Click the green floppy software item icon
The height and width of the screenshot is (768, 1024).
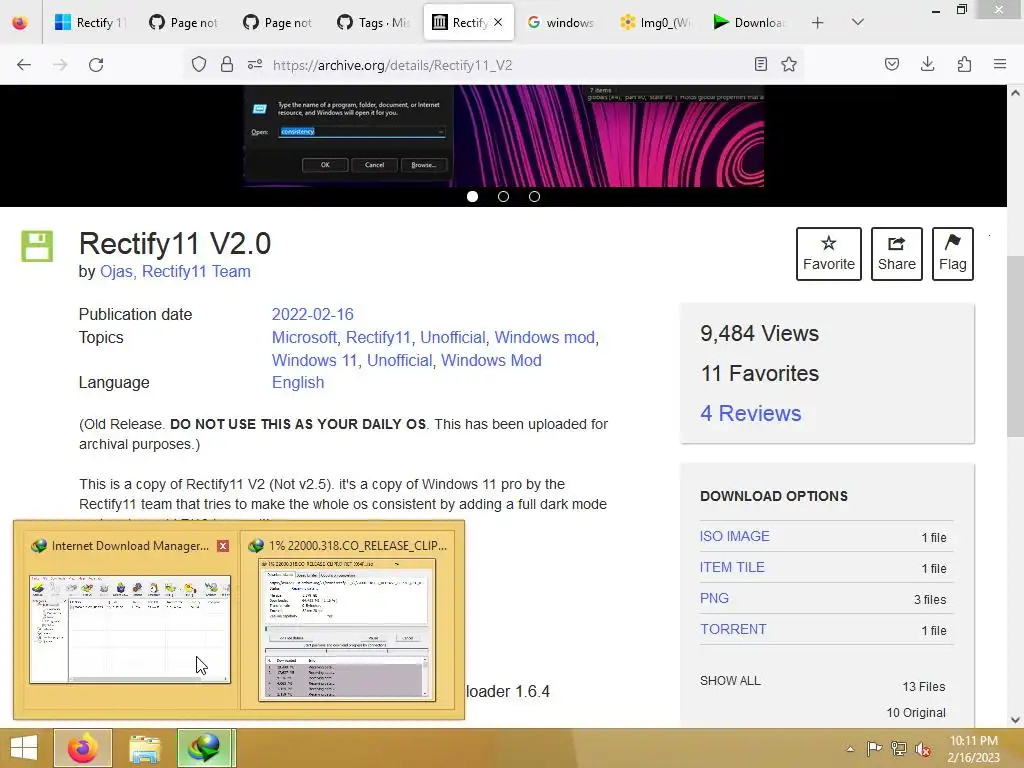click(x=37, y=246)
